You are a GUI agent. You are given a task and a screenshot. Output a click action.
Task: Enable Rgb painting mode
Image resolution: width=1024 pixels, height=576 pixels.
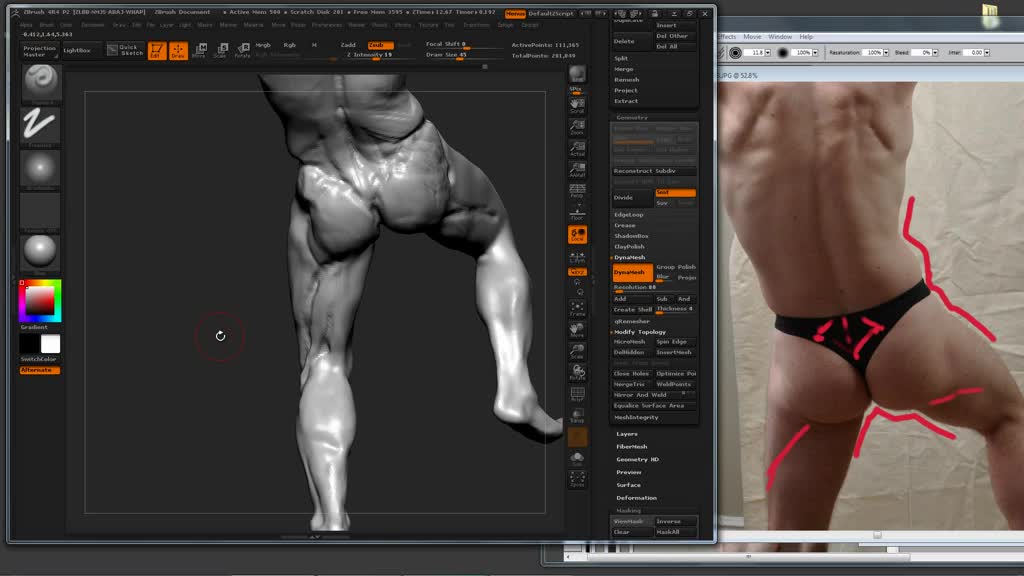tap(289, 45)
